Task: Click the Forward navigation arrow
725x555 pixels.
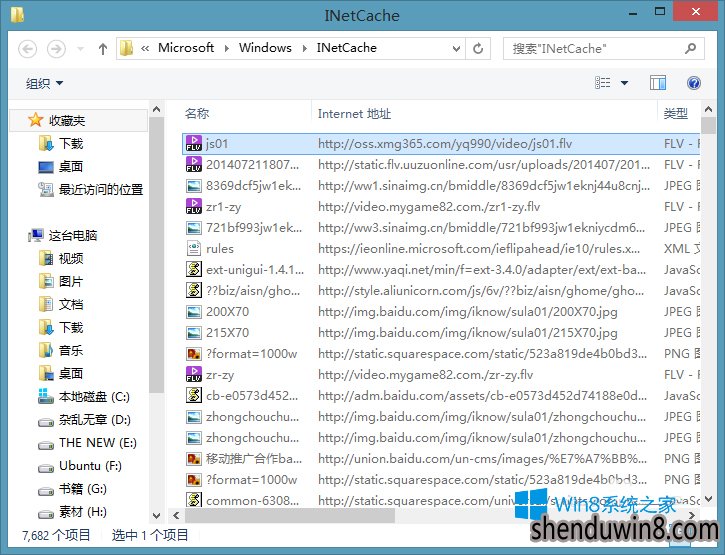Action: 56,49
